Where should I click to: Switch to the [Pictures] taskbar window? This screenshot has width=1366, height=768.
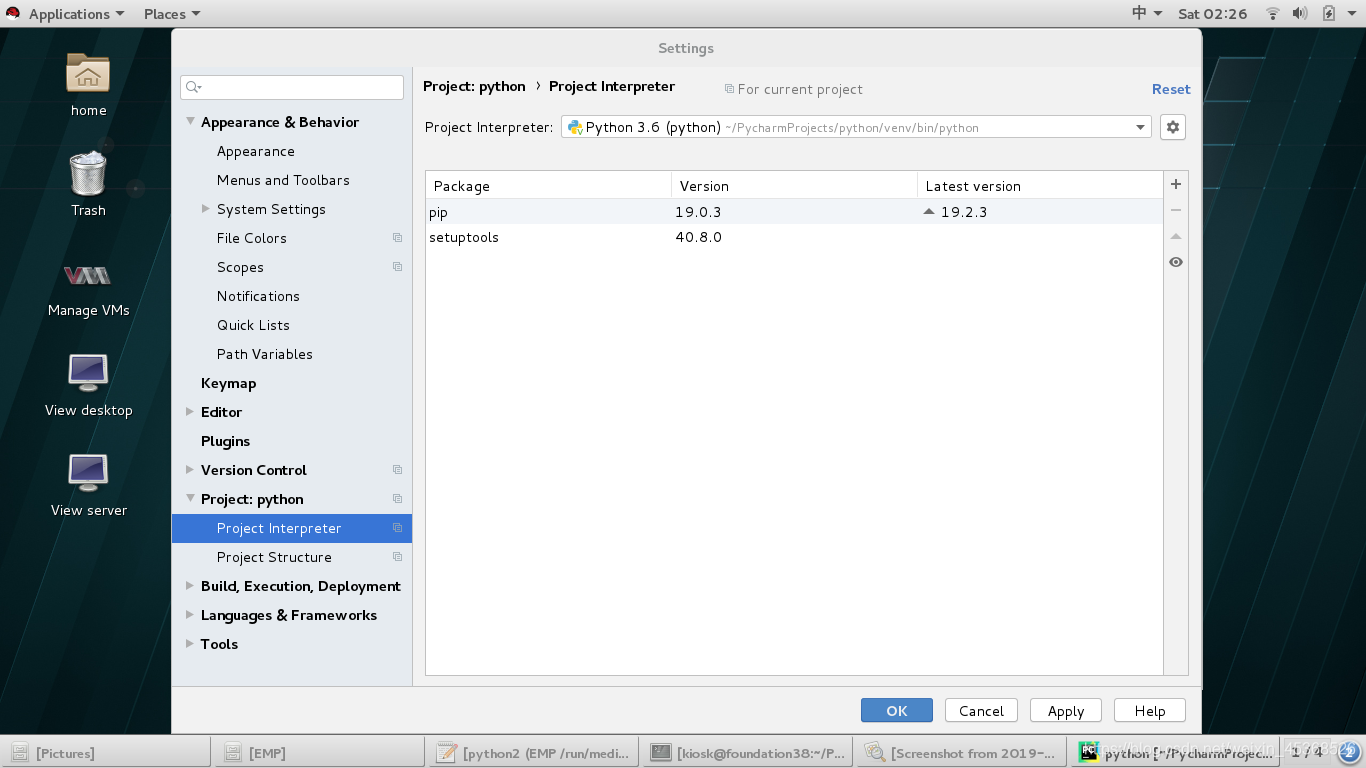pos(106,753)
